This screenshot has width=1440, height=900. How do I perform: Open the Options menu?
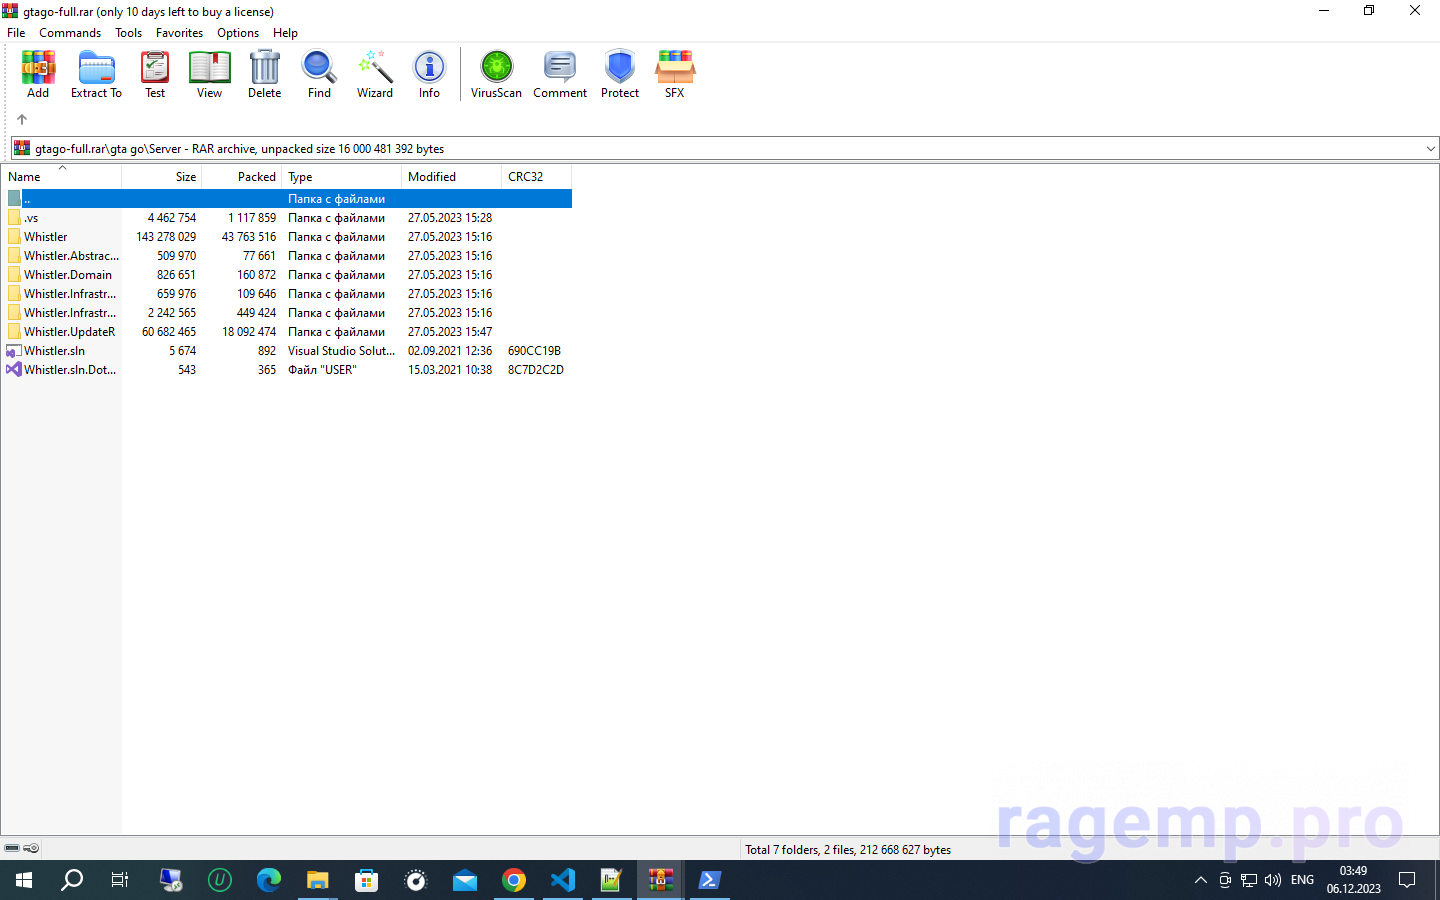[238, 33]
